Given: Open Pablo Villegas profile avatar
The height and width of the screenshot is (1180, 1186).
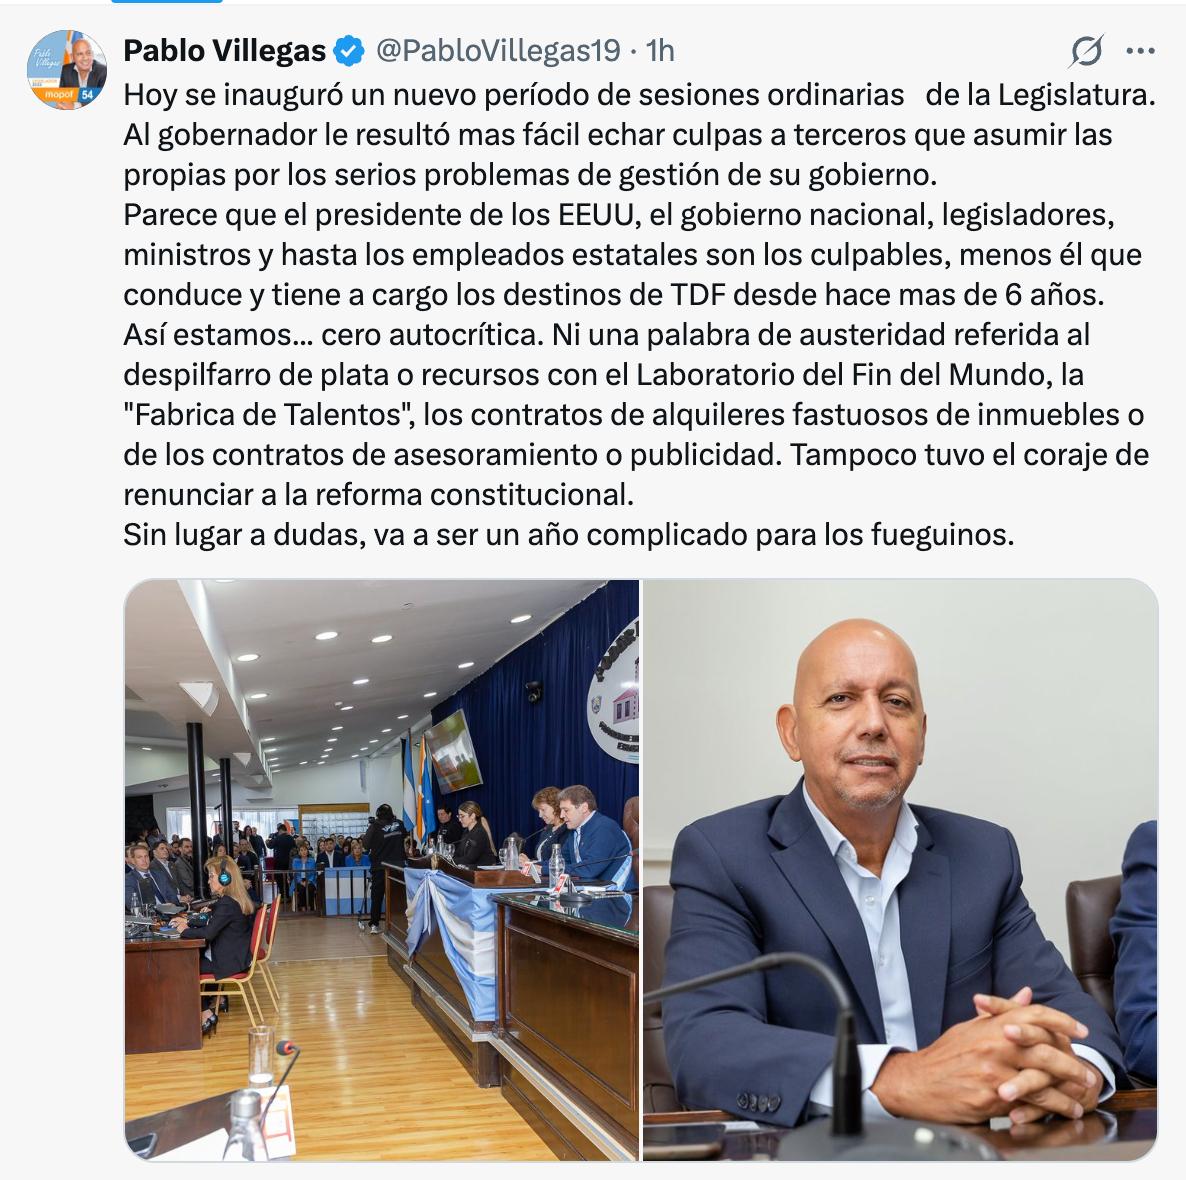Looking at the screenshot, I should click(67, 70).
